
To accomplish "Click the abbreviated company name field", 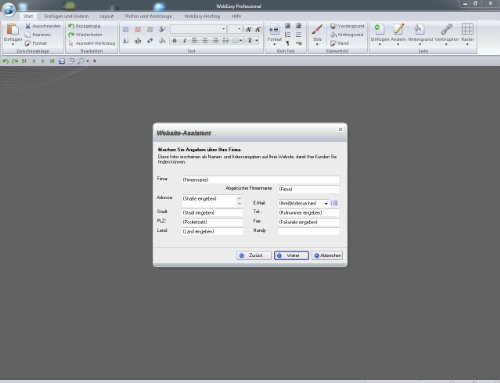I will pyautogui.click(x=308, y=189).
